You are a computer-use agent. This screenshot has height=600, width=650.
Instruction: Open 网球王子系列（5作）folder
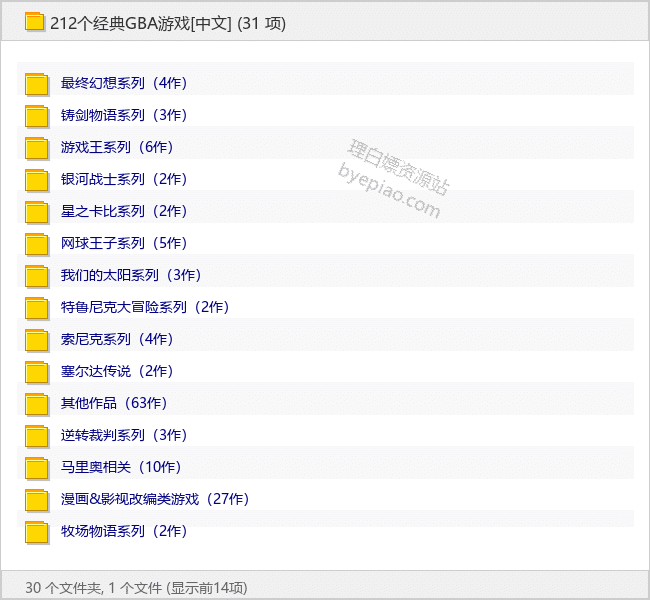point(124,243)
